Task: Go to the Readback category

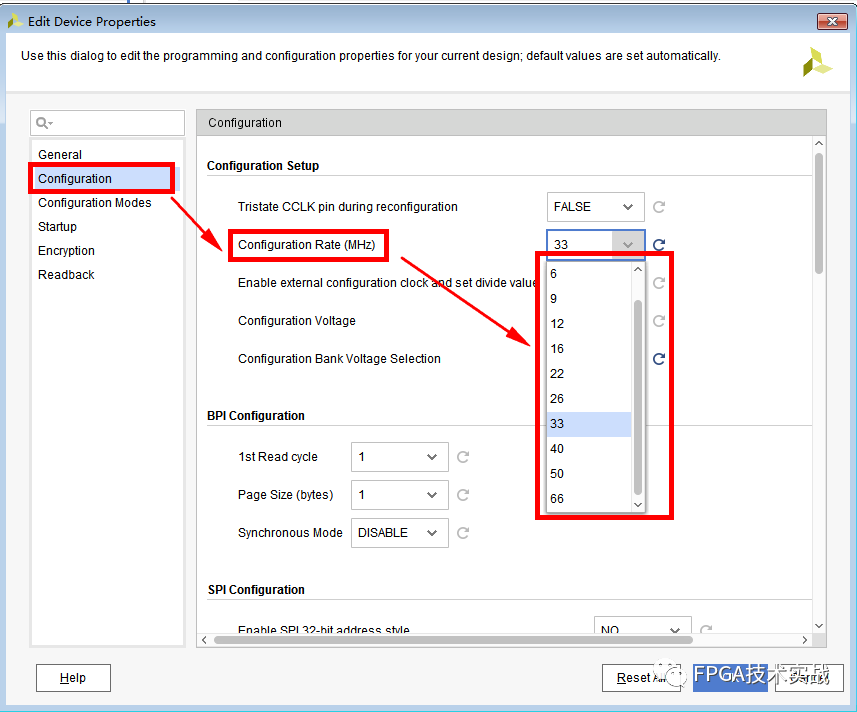Action: point(67,275)
